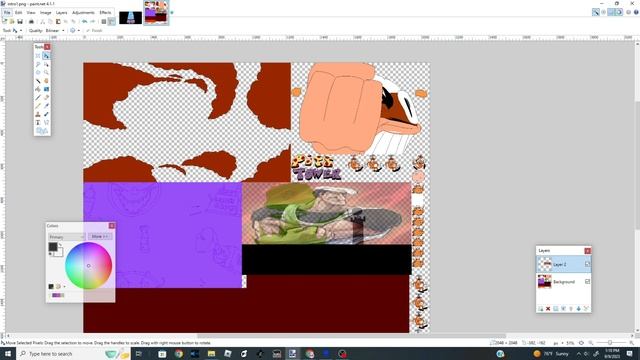Screen dimensions: 640x360
Task: Click the Paste icon in toolbar
Action: point(58,21)
